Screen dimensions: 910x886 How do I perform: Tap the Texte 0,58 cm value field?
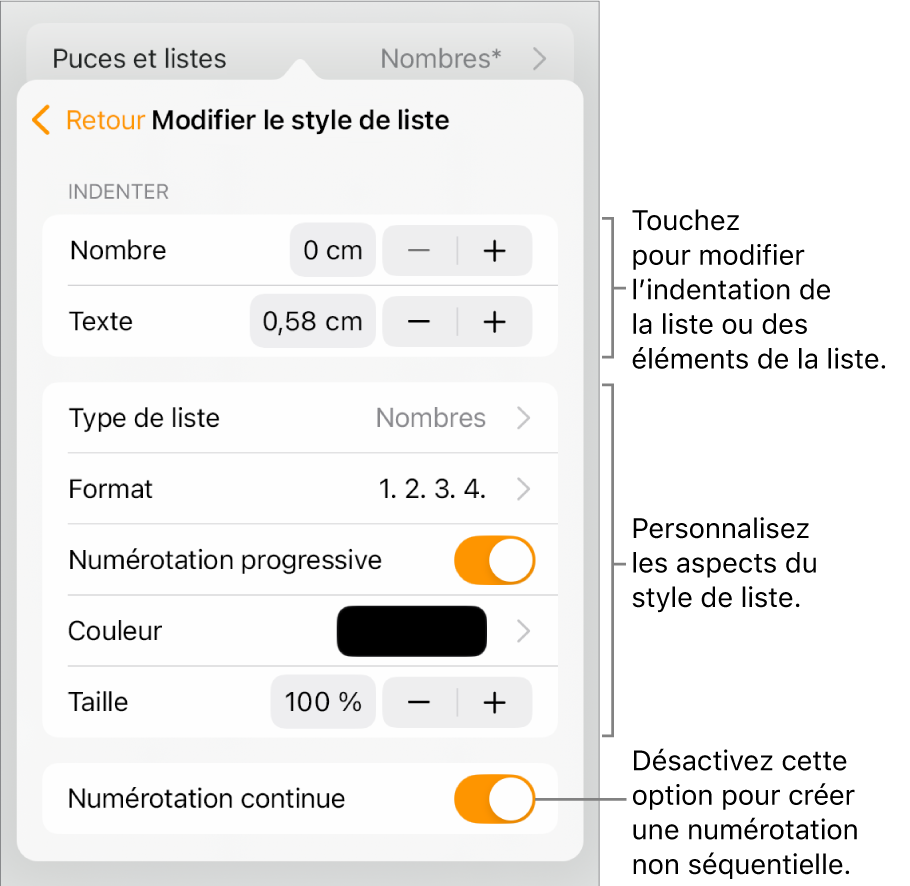pos(312,322)
